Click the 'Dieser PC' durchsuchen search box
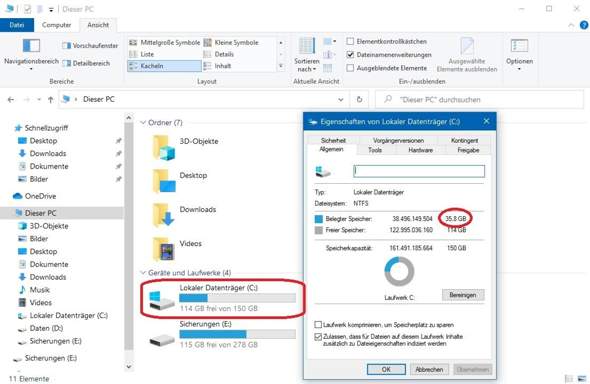 click(480, 100)
